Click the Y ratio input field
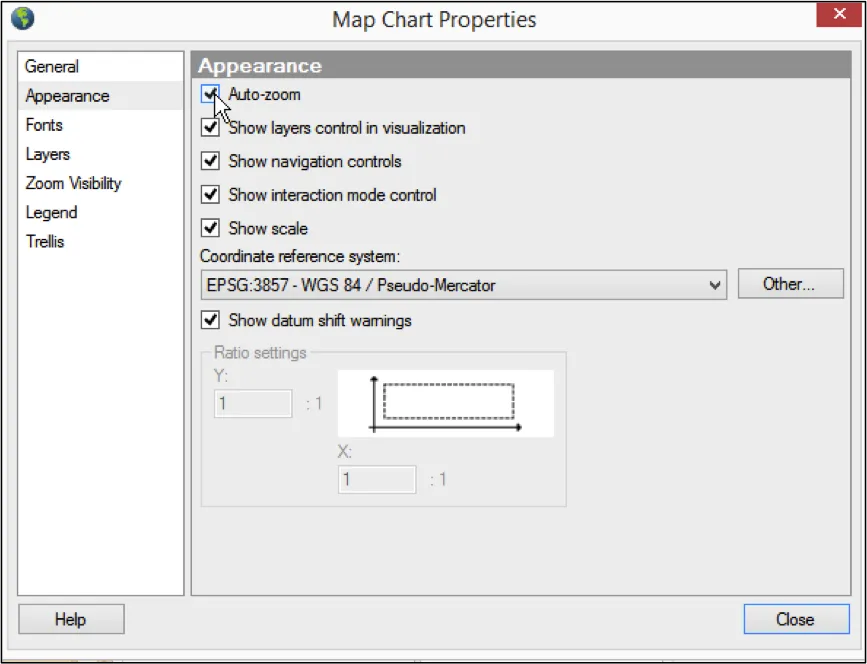 [x=253, y=404]
